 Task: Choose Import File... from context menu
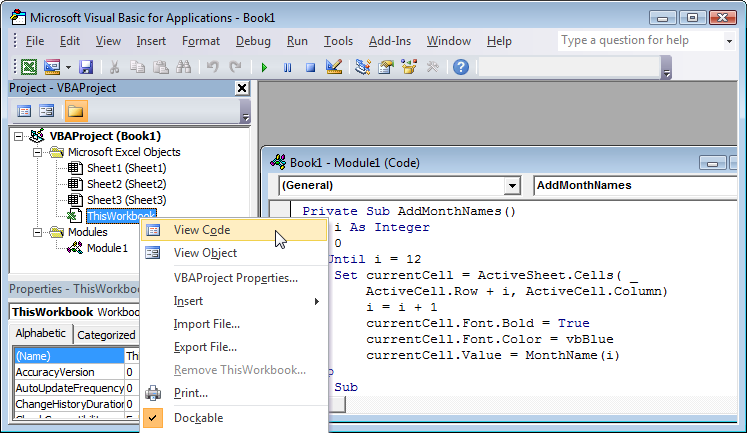tap(234, 324)
